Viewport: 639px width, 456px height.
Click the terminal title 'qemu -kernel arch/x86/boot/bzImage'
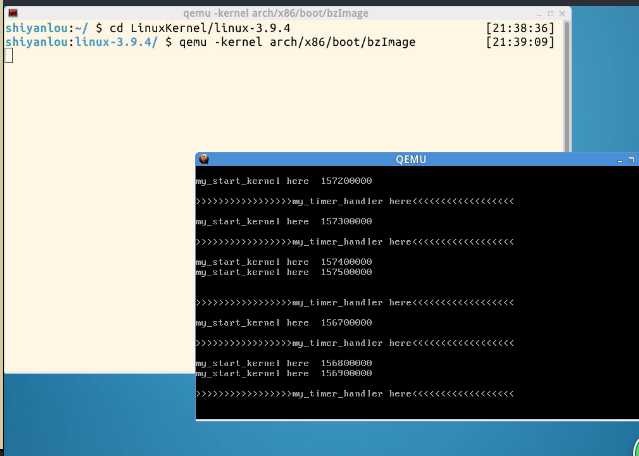coord(275,13)
